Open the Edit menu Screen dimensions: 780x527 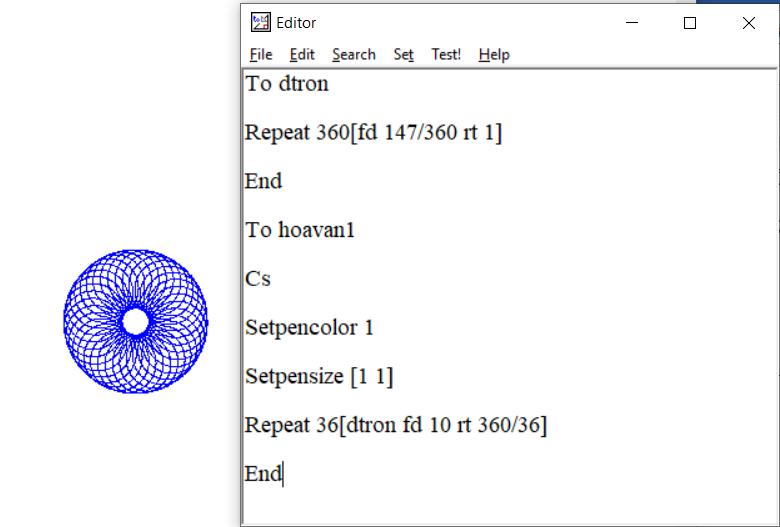click(302, 55)
